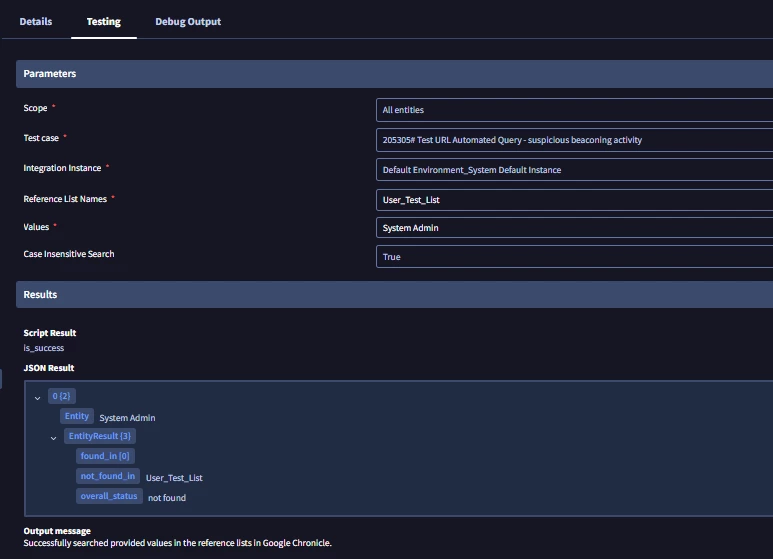Click the Case Insensitive Search label

coord(69,254)
